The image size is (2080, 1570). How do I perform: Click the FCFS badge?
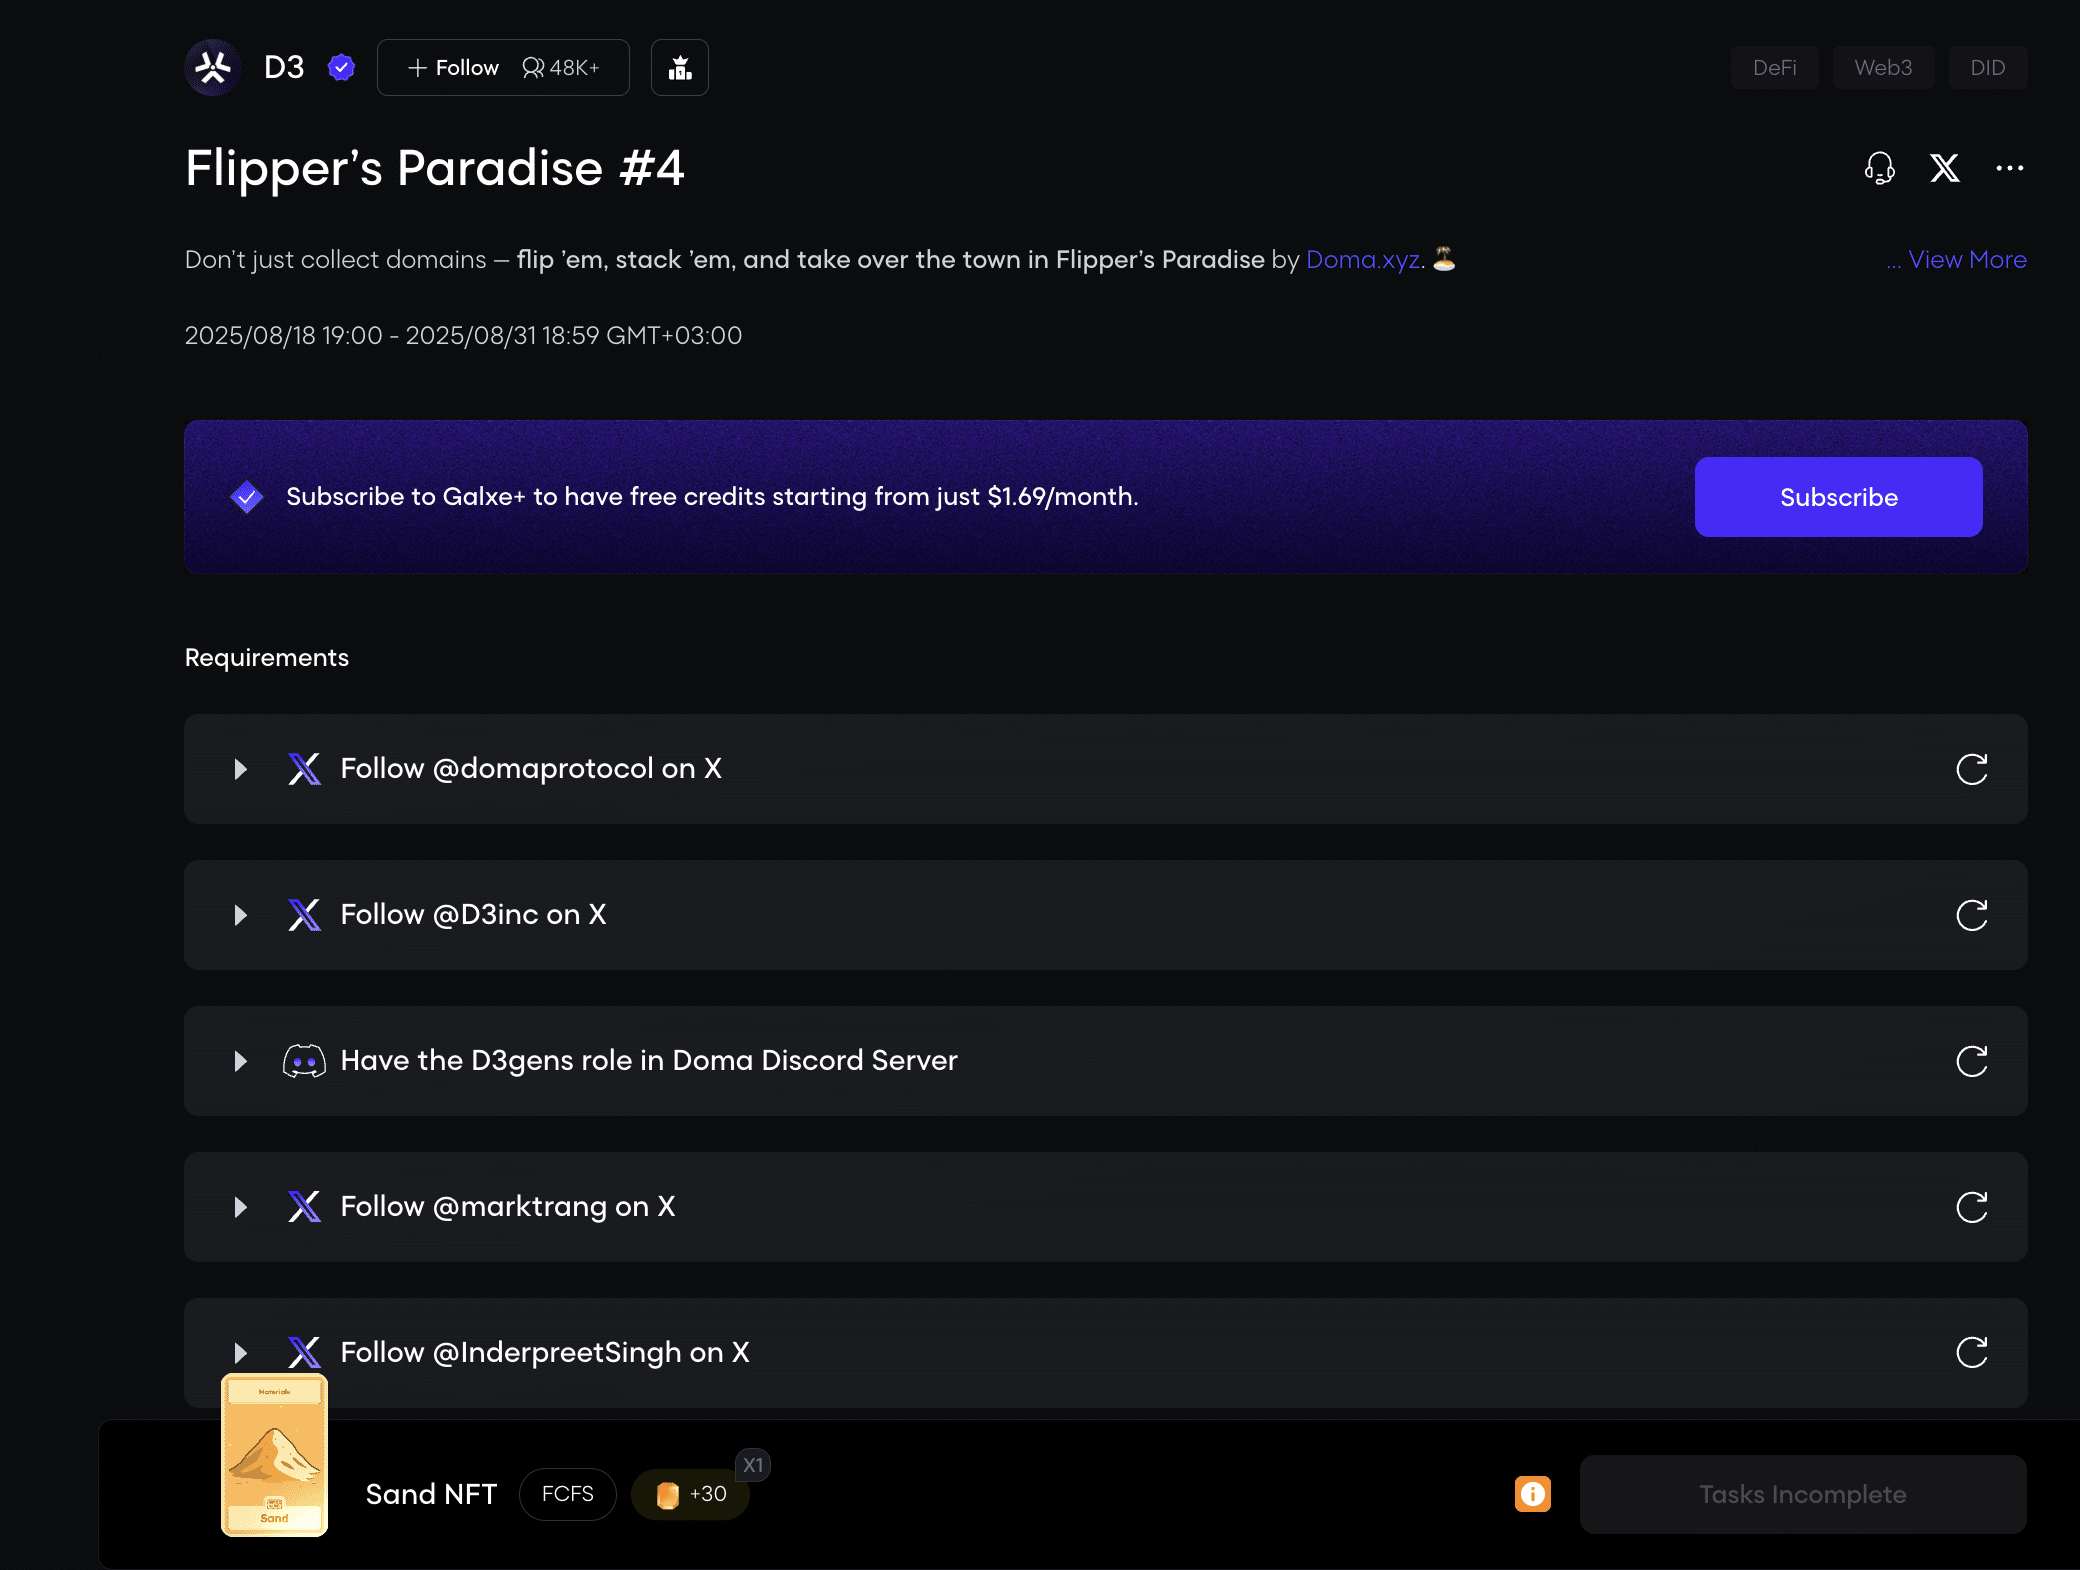(567, 1494)
